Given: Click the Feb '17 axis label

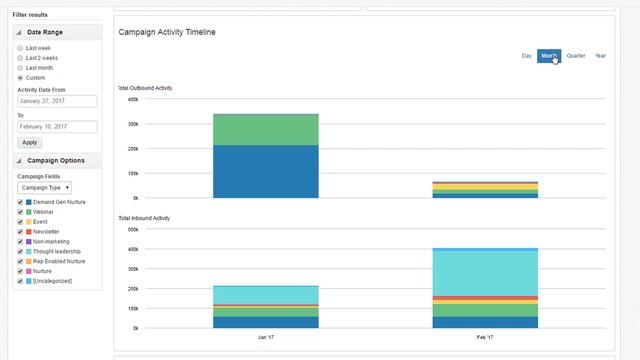Looking at the screenshot, I should click(485, 338).
